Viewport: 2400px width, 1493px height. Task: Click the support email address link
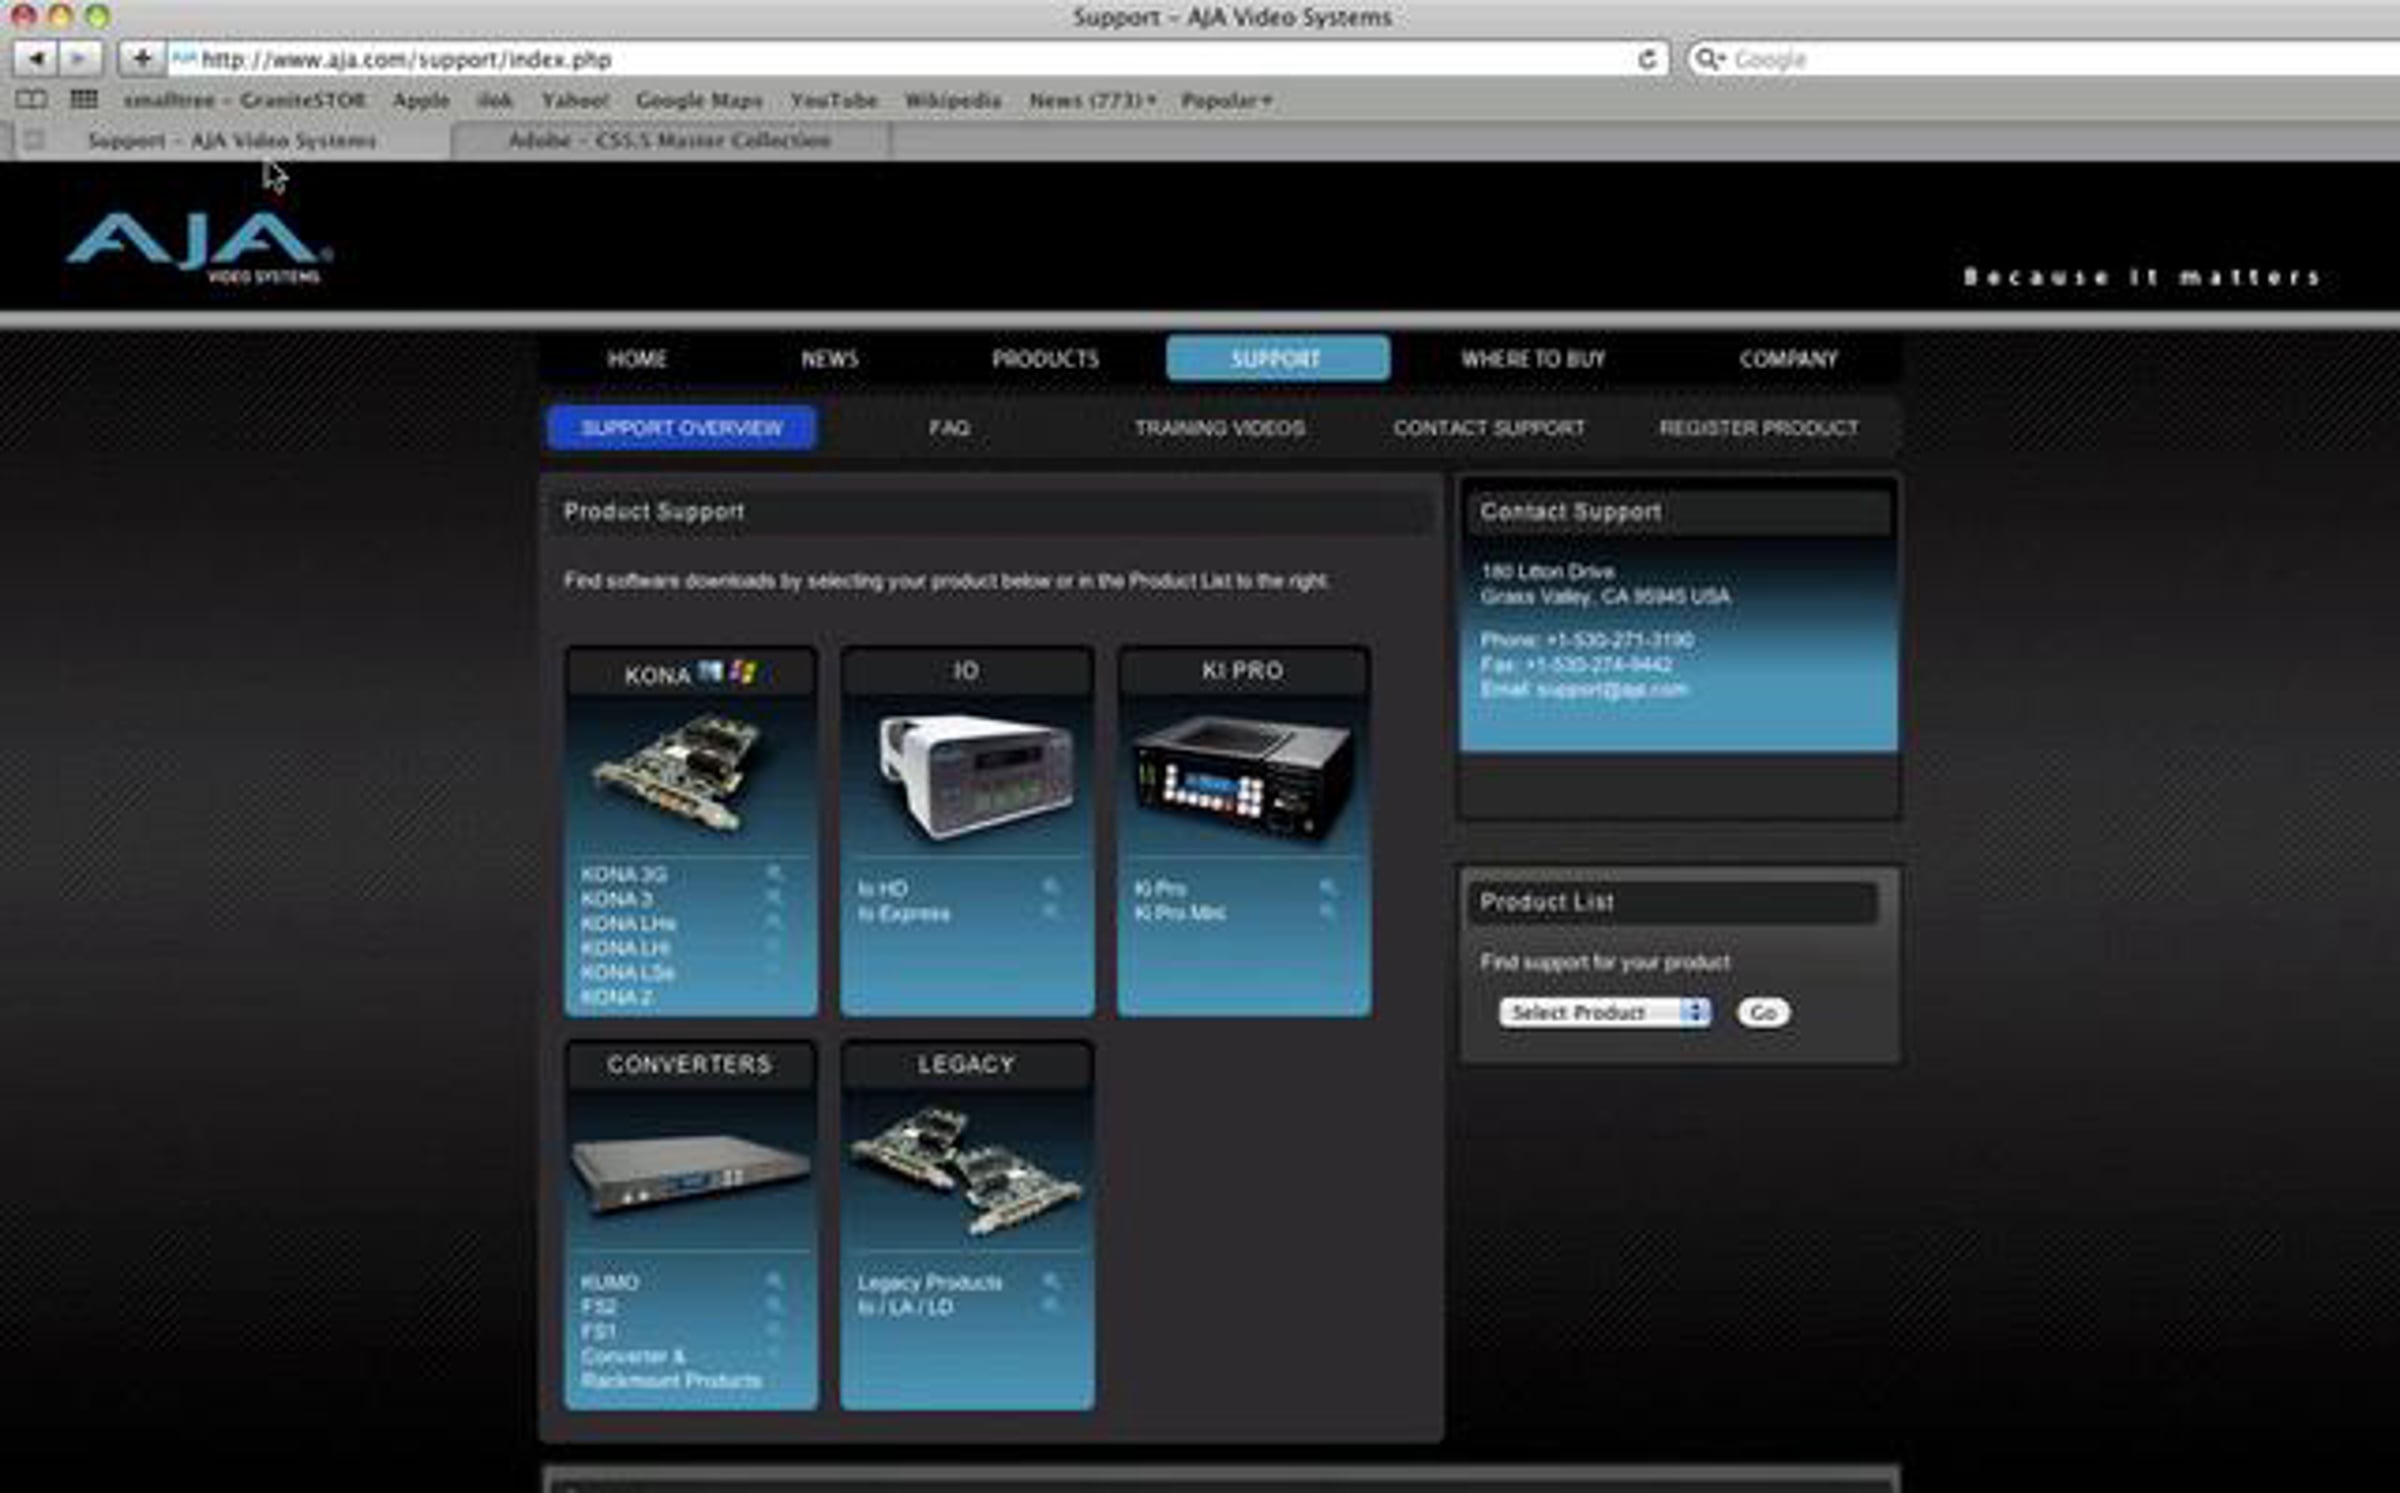(1611, 689)
